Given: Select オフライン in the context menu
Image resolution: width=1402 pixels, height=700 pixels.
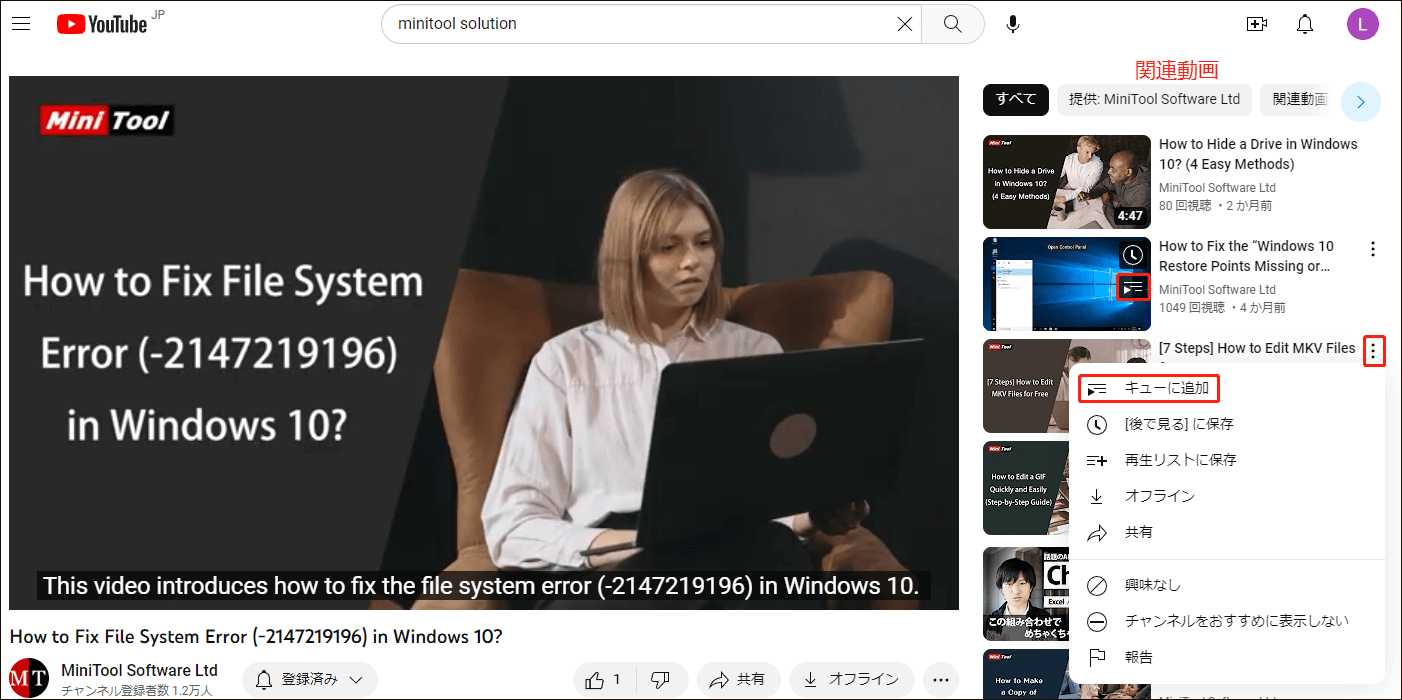Looking at the screenshot, I should (1227, 496).
